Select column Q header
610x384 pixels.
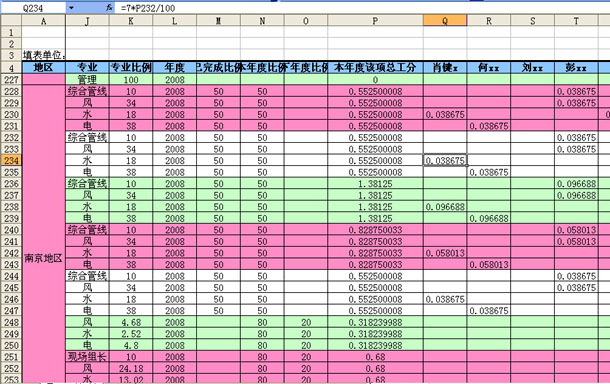[445, 21]
